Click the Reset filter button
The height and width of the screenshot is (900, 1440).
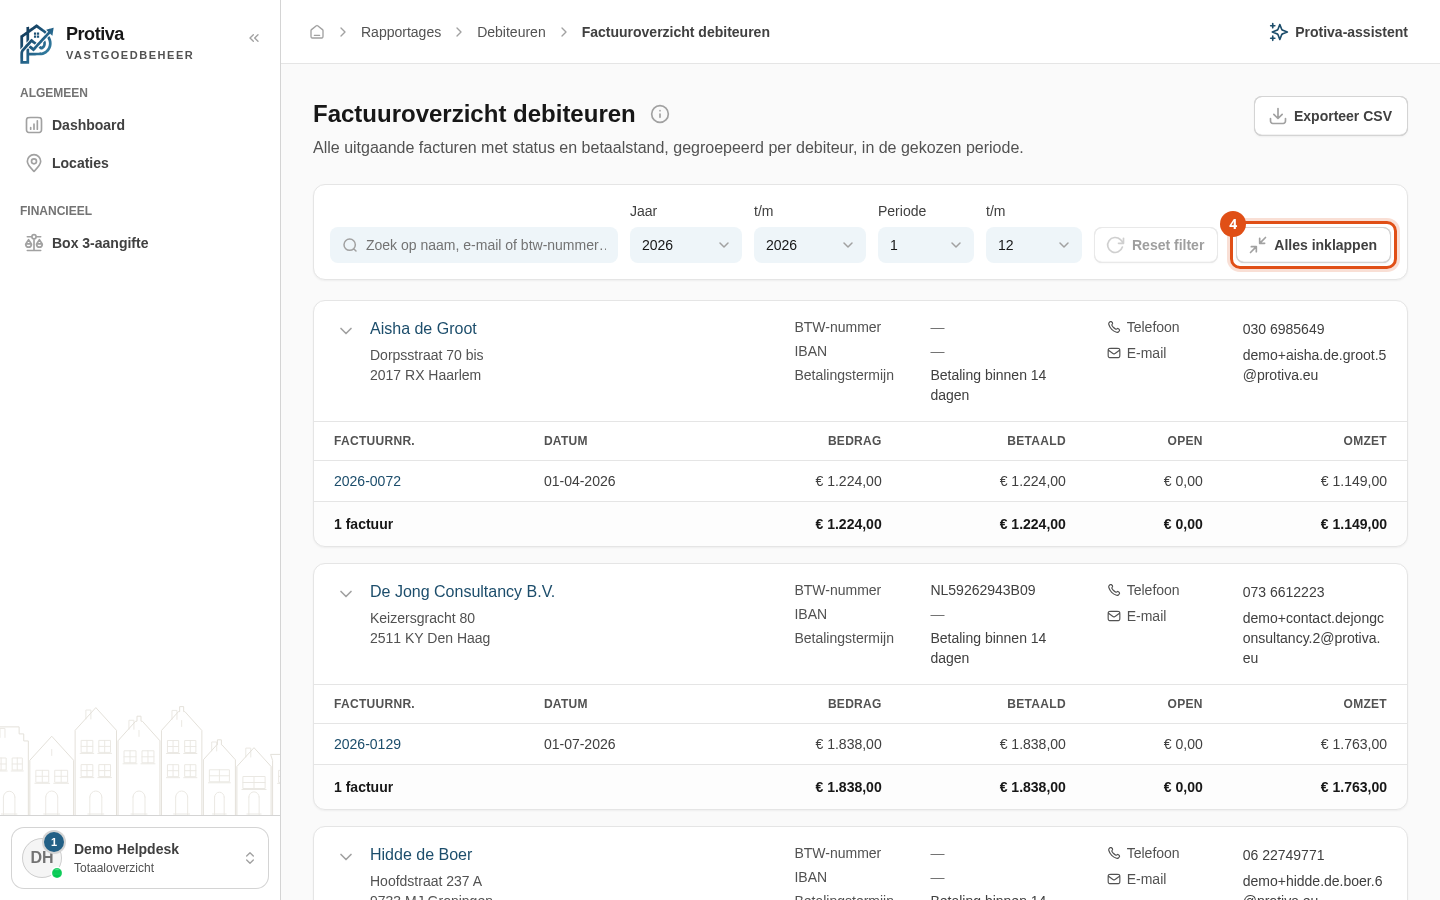click(1156, 245)
